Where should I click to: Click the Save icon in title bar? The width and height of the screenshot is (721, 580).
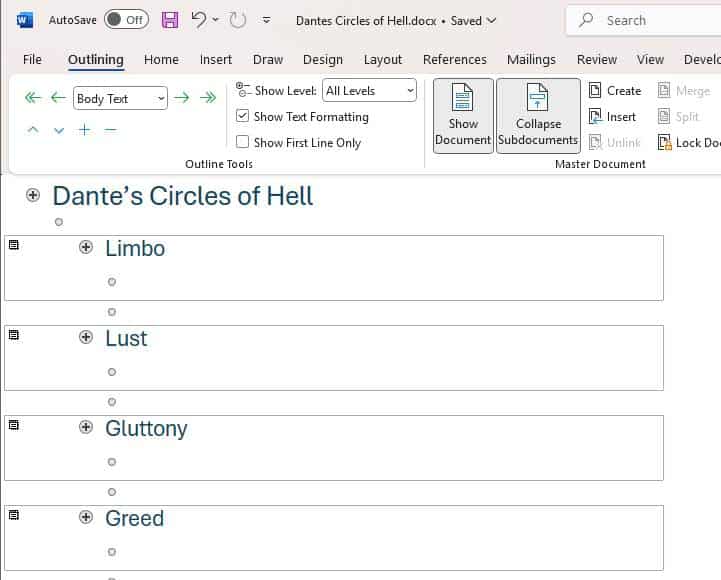170,20
